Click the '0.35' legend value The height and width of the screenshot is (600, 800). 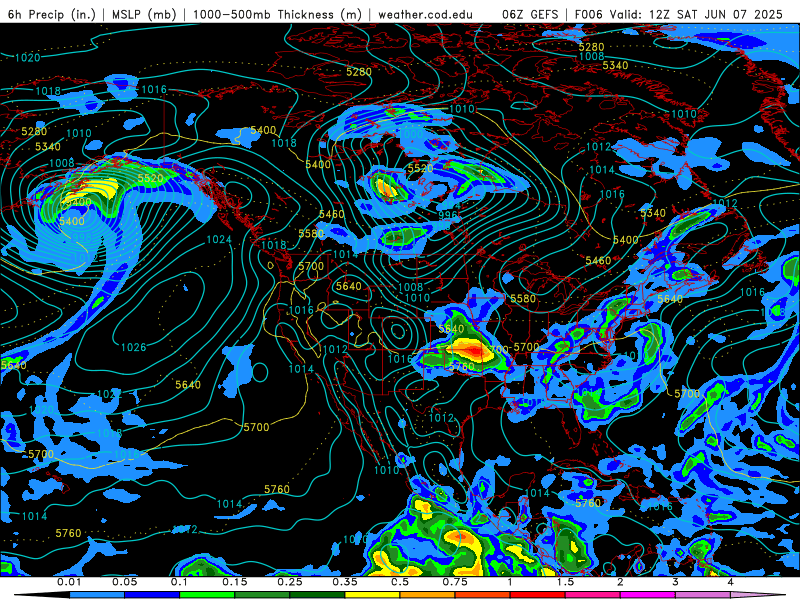tap(345, 582)
